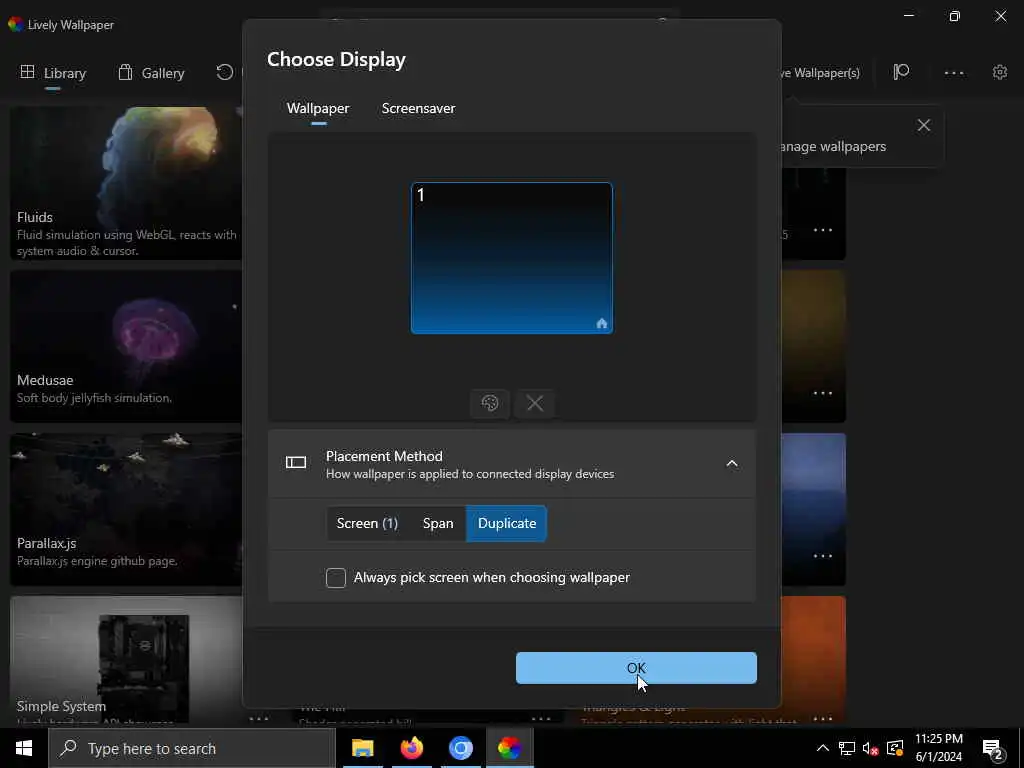This screenshot has height=768, width=1024.
Task: Open the Gallery tab in Lively Wallpaper
Action: click(152, 72)
